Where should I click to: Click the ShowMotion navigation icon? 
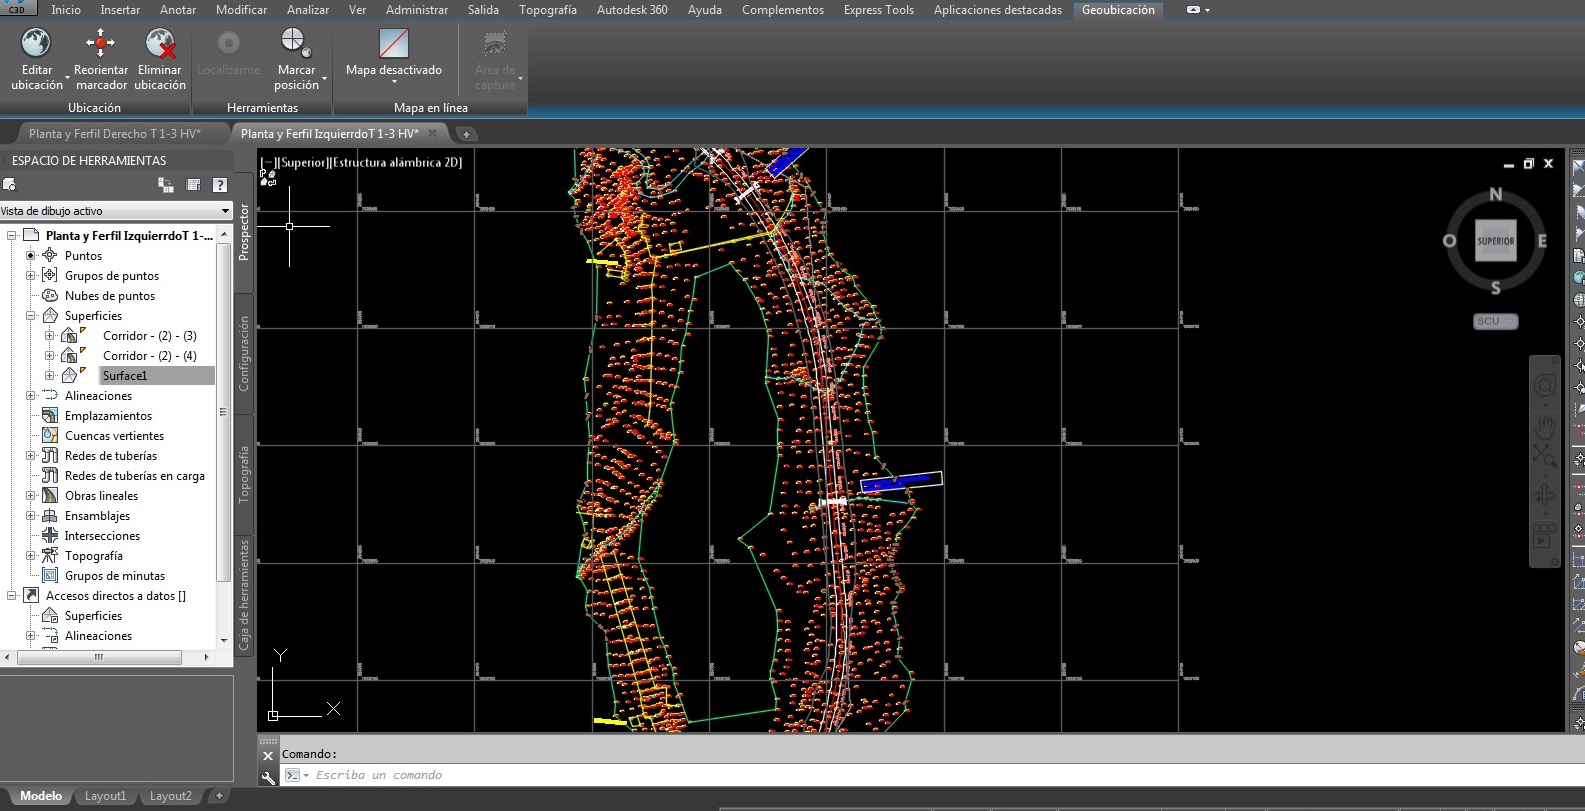[1543, 537]
